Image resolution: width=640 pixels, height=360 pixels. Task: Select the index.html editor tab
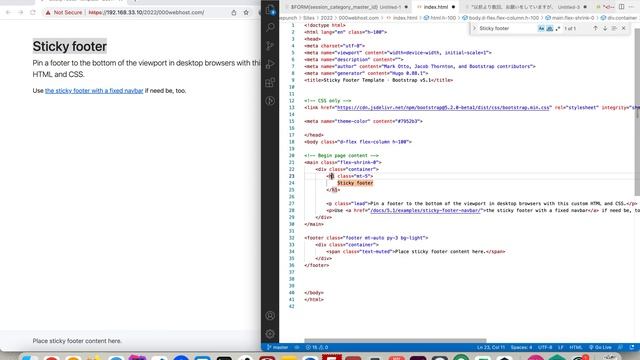436,7
